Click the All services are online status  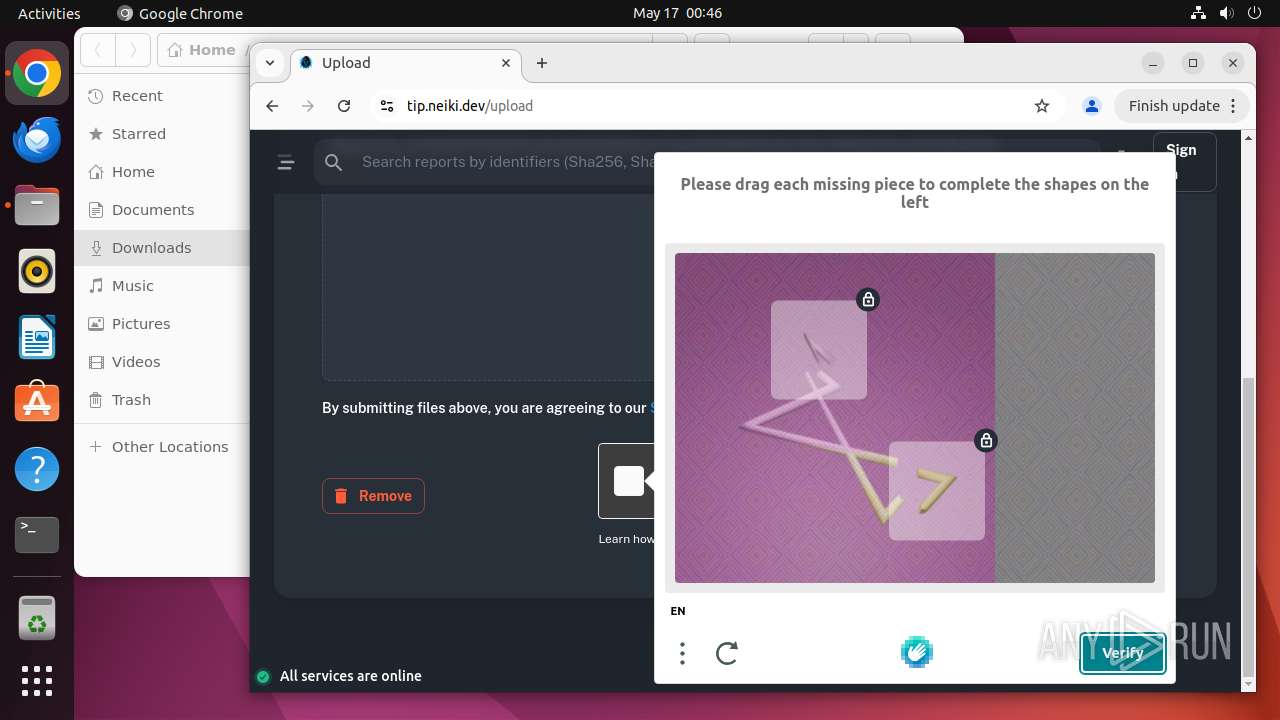click(x=339, y=676)
